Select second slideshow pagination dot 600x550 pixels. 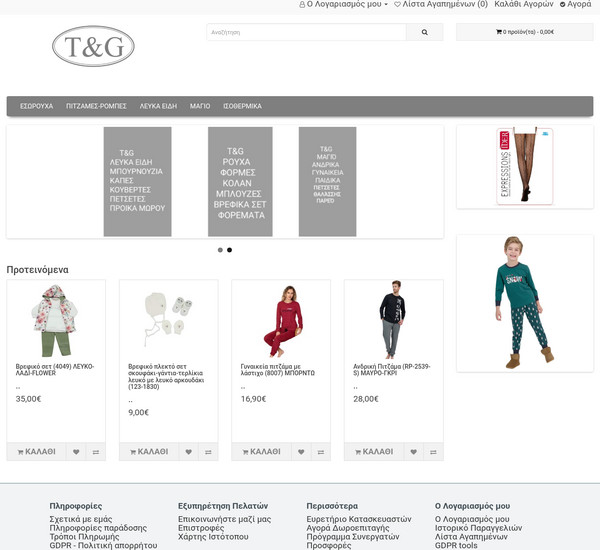coord(229,250)
